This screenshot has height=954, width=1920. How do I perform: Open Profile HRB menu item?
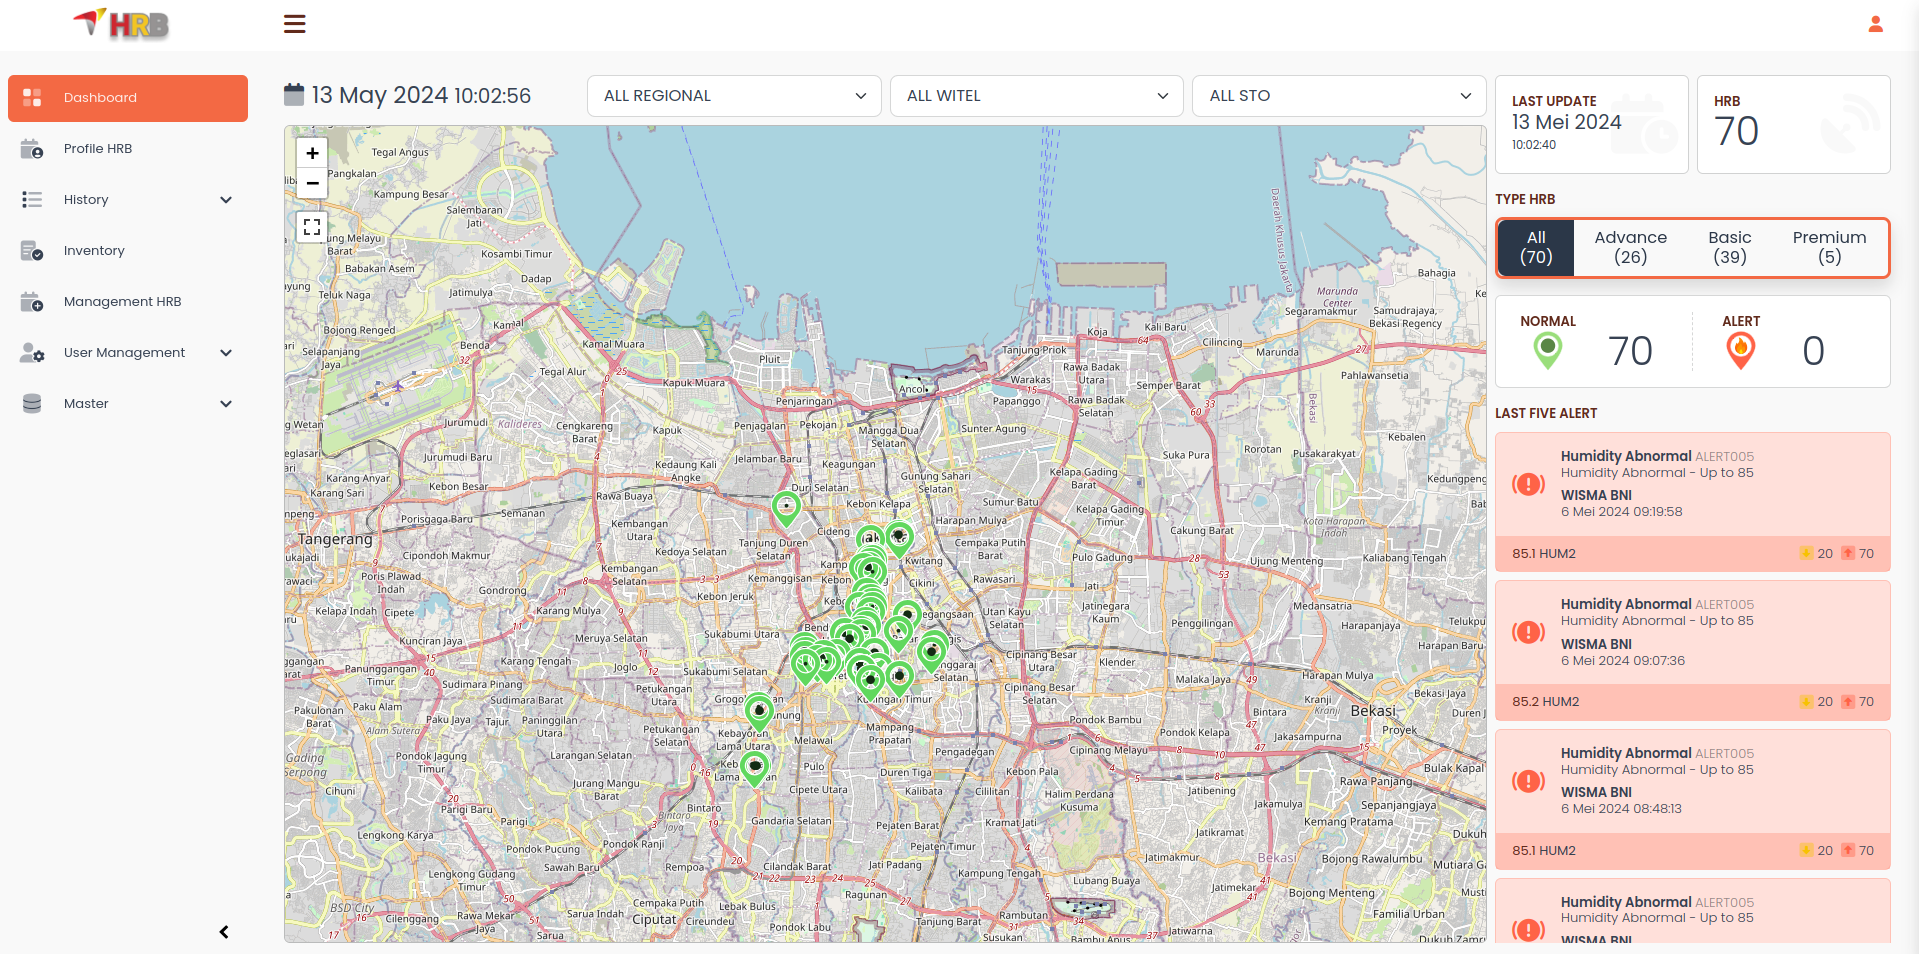pyautogui.click(x=128, y=149)
